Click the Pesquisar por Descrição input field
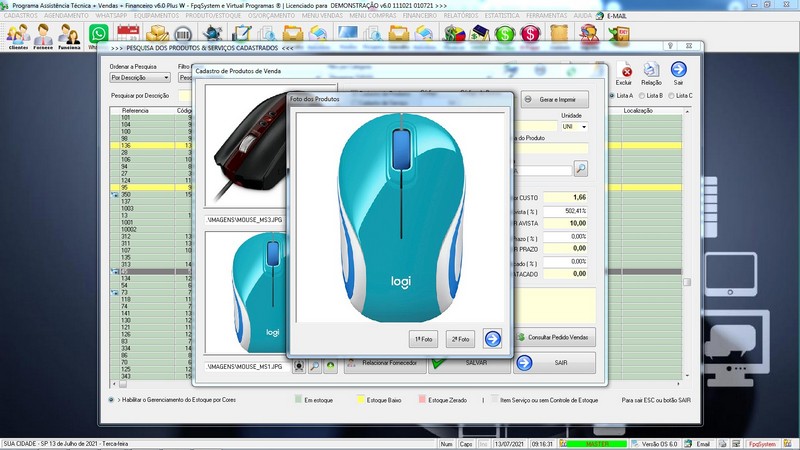This screenshot has width=800, height=450. point(185,96)
